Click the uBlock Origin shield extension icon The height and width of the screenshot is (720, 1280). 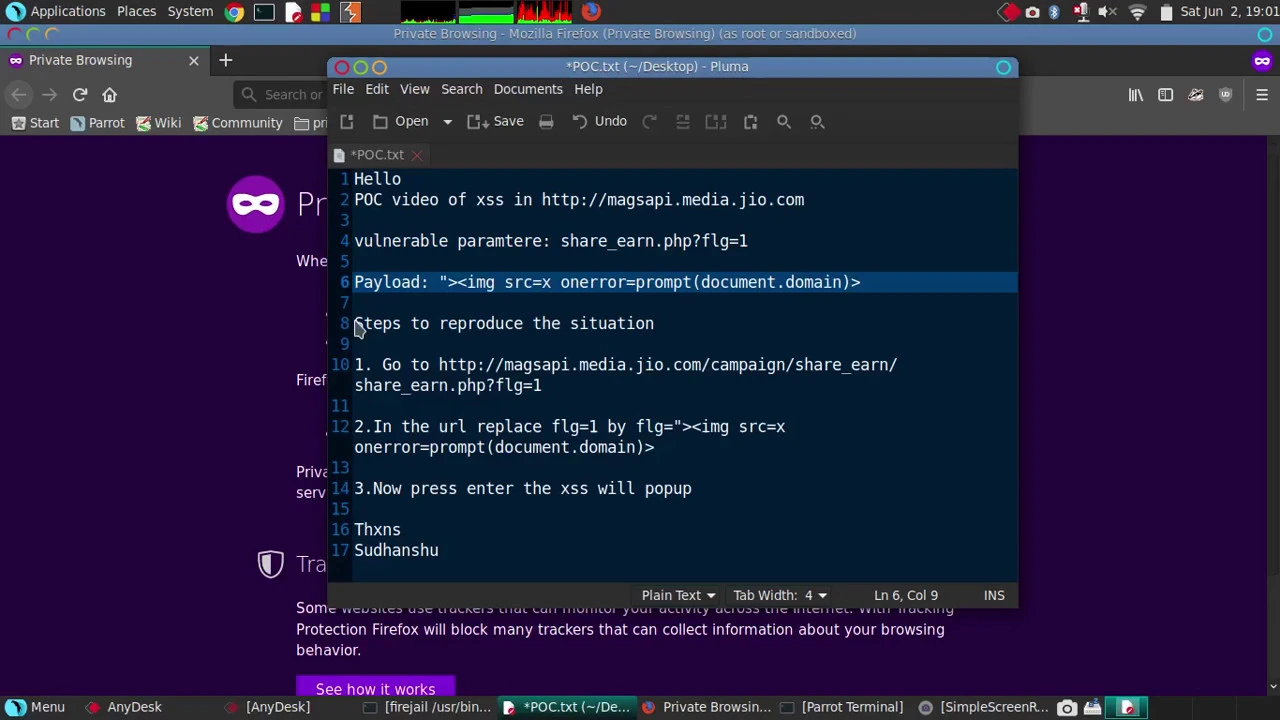[1225, 95]
